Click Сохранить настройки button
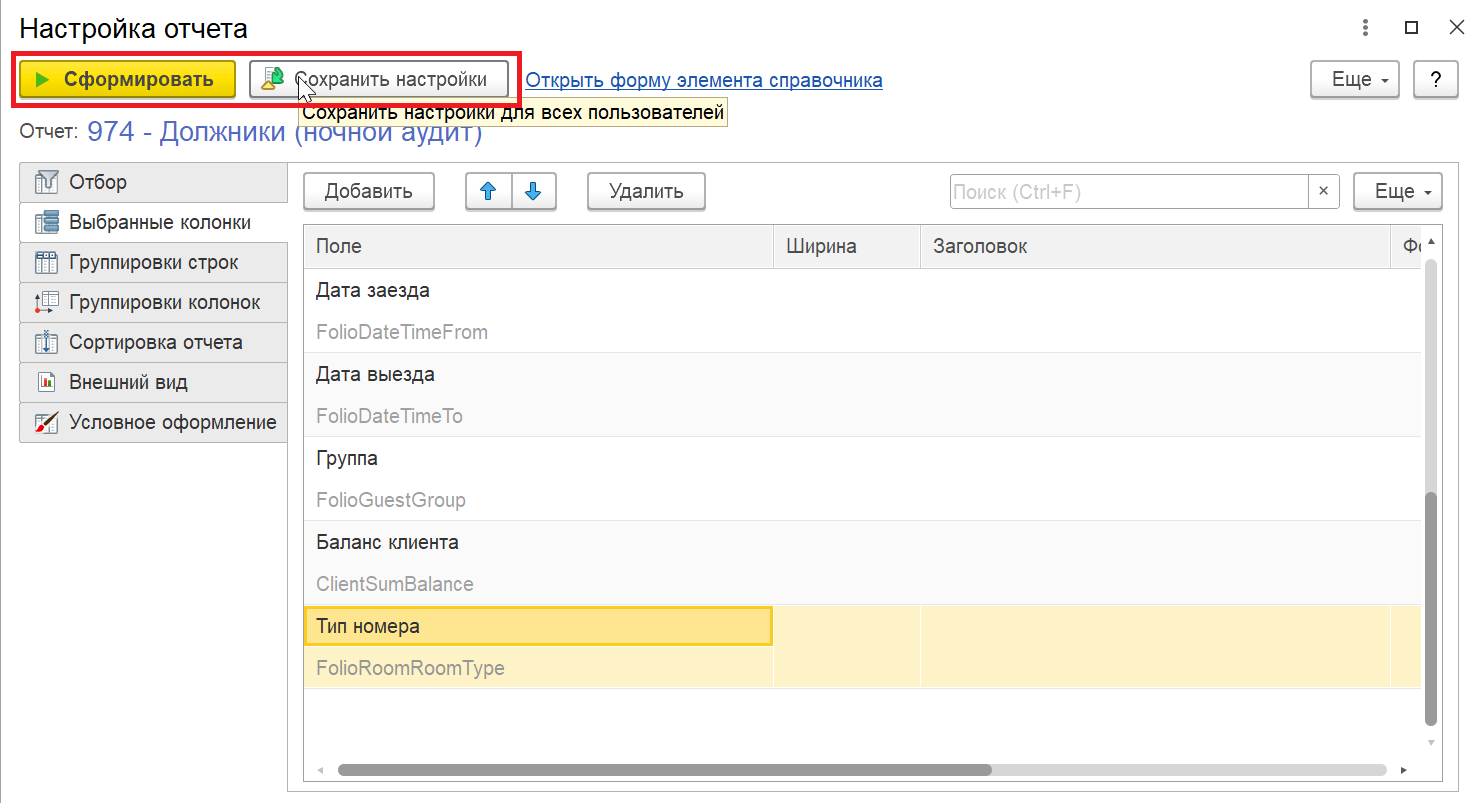This screenshot has height=803, width=1481. click(379, 80)
